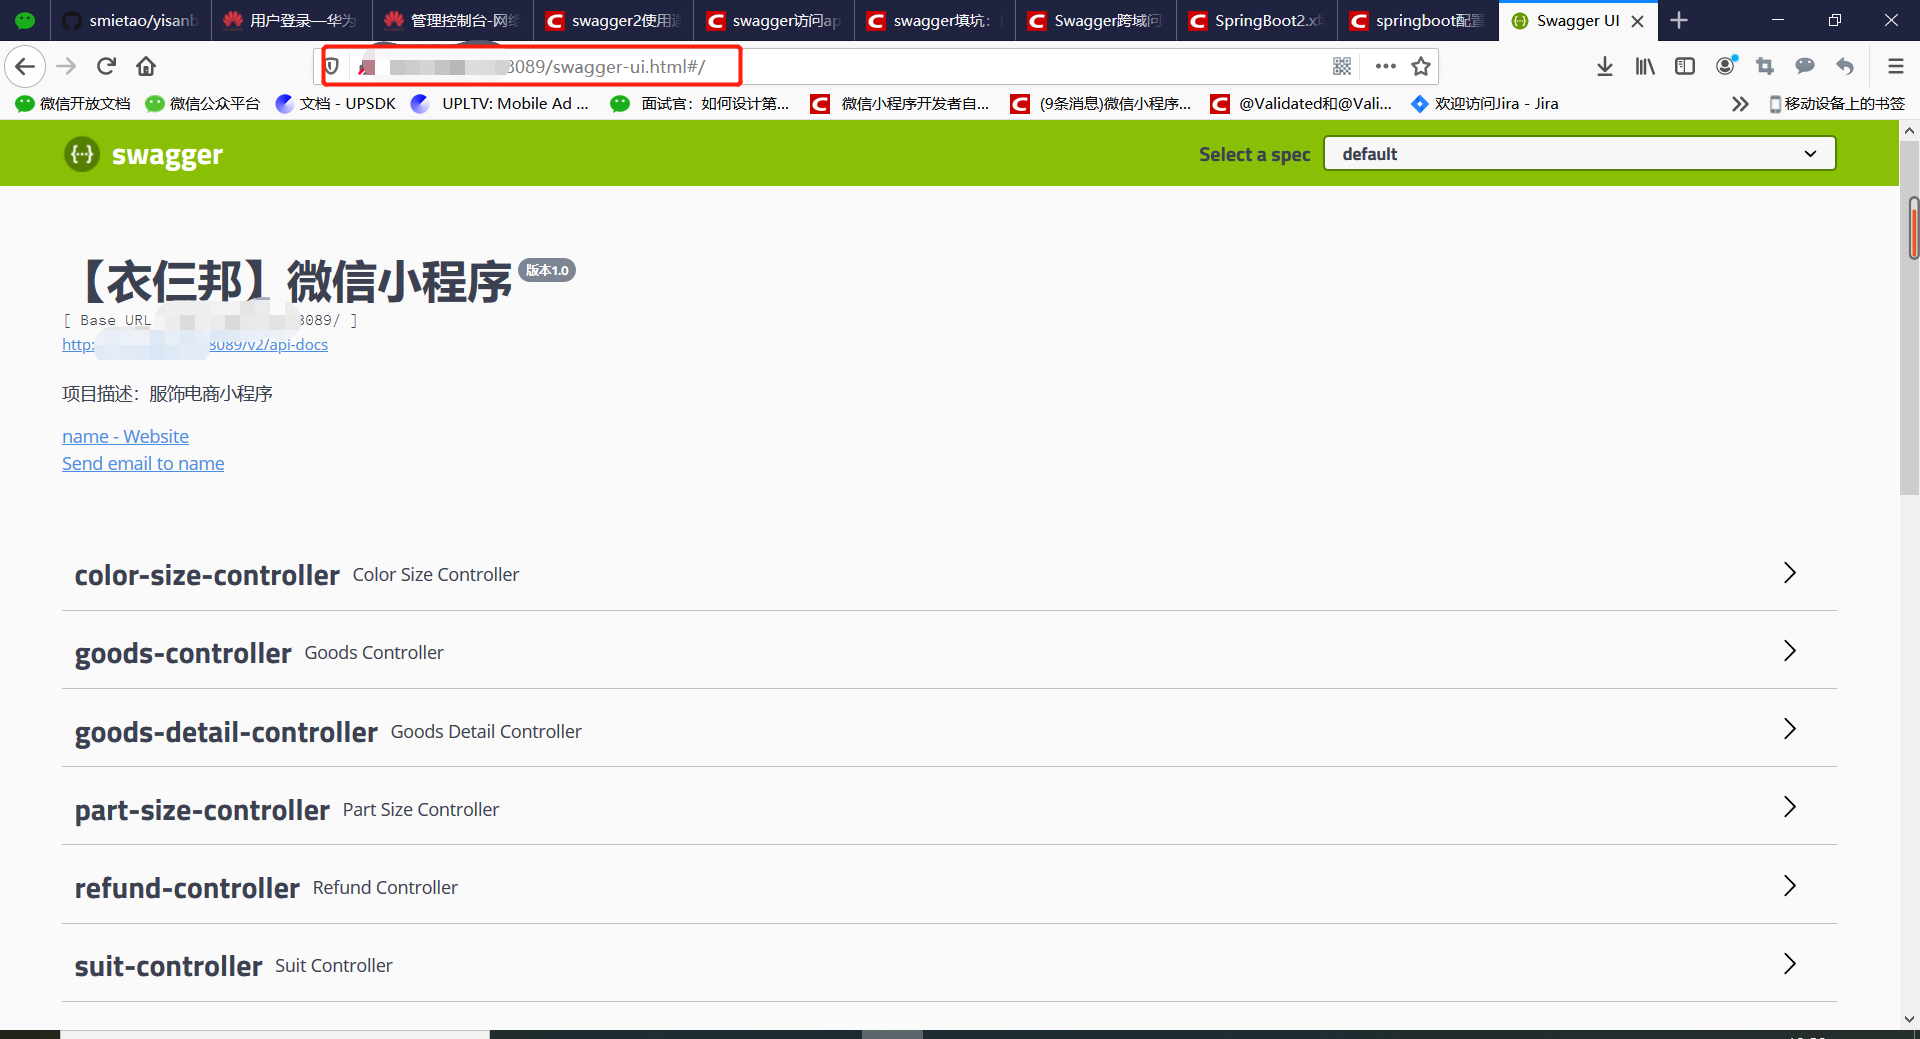Switch to the 用户登录—华为 tab
This screenshot has height=1039, width=1920.
click(291, 20)
